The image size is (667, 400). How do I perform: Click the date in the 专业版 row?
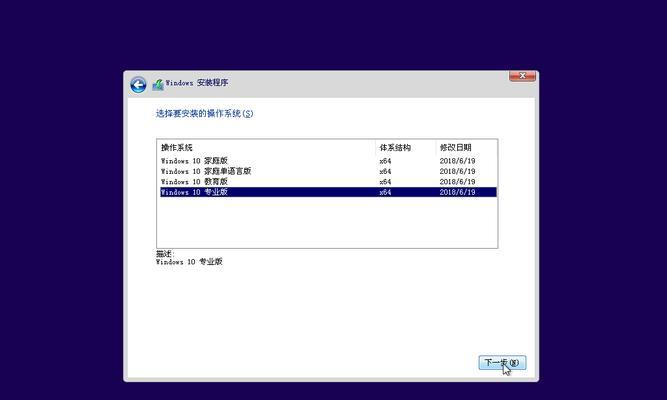(457, 192)
